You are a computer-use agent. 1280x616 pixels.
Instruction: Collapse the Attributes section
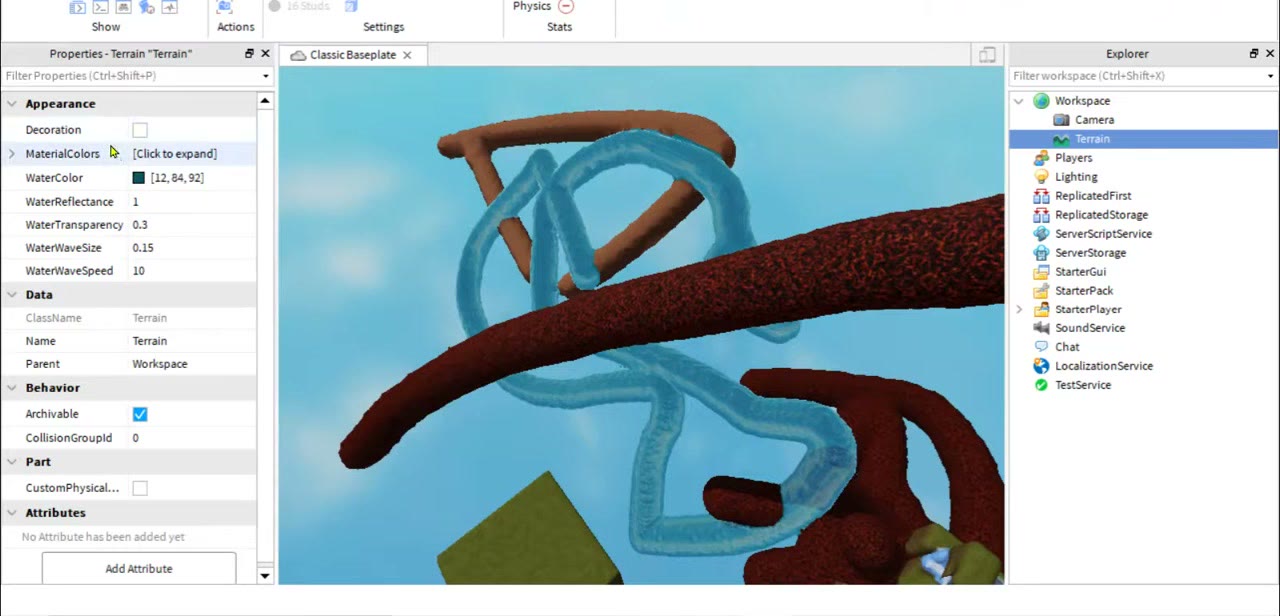12,513
